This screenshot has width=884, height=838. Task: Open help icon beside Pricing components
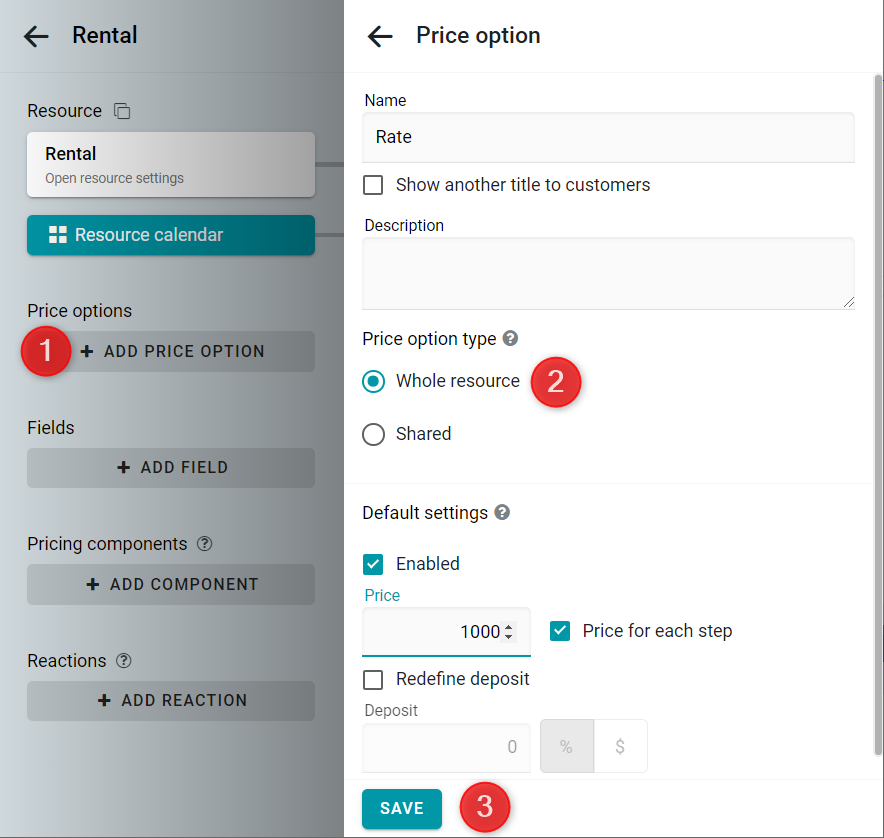click(x=204, y=544)
